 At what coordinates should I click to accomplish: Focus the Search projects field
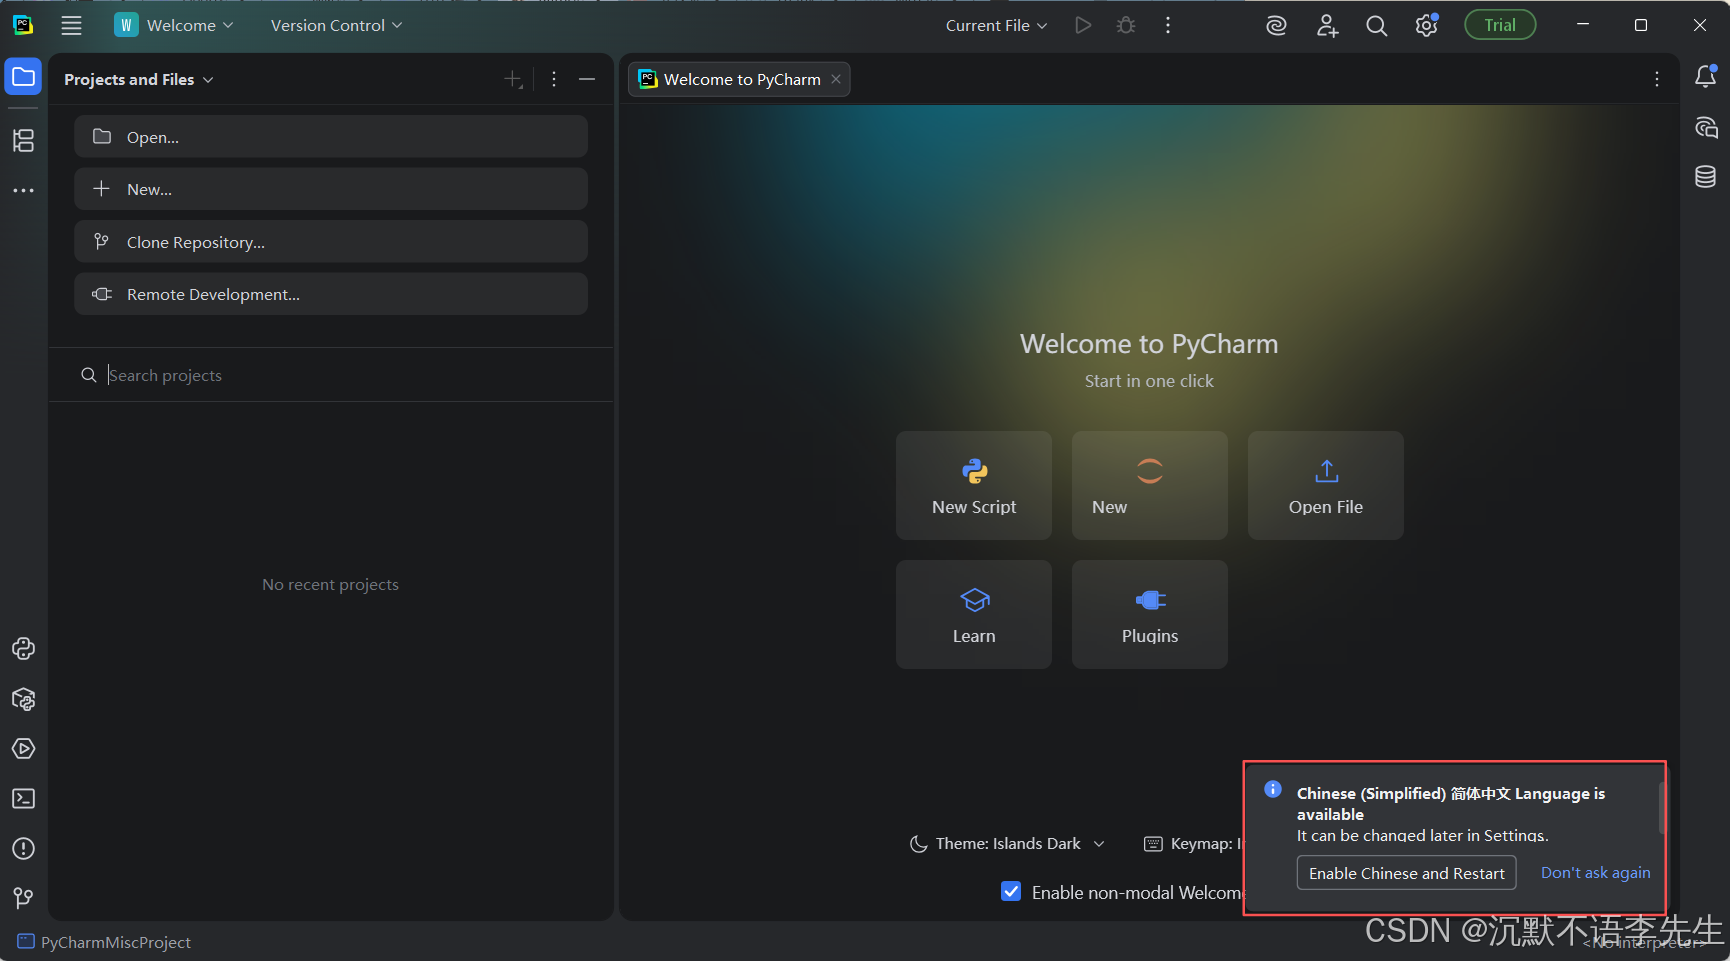point(331,375)
